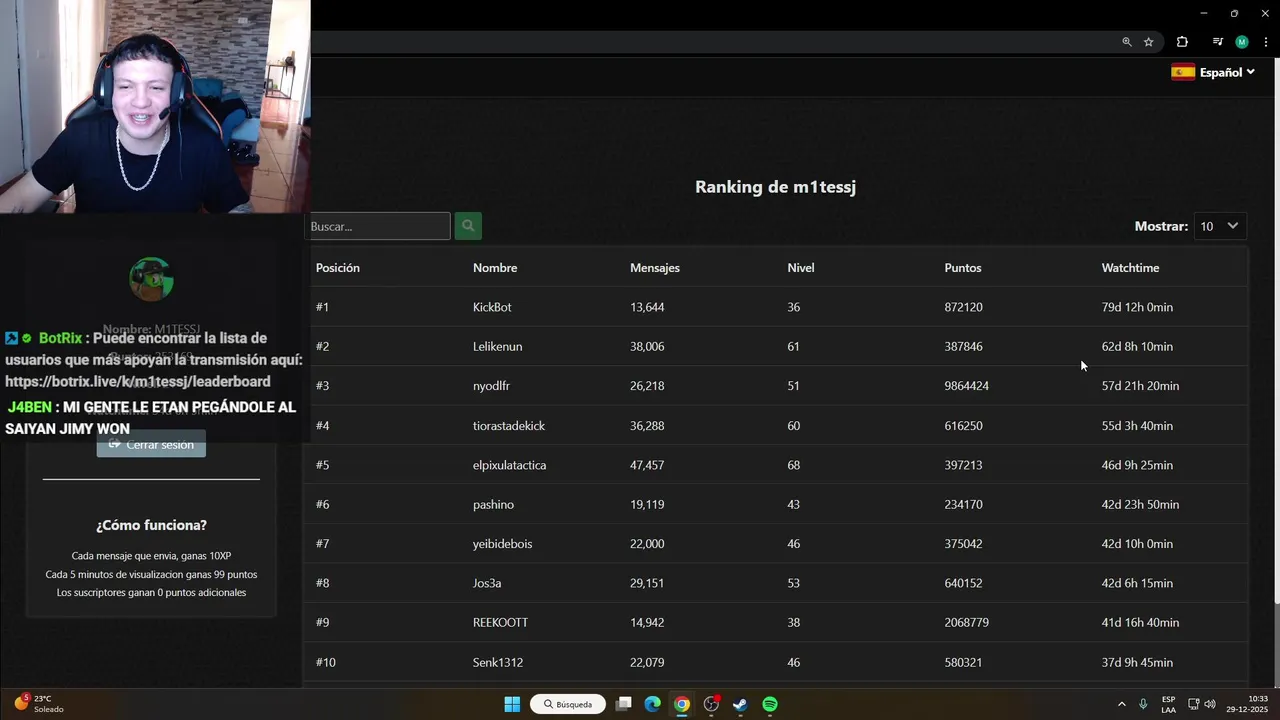This screenshot has width=1280, height=720.
Task: Click the Mensajes column header
Action: [655, 268]
